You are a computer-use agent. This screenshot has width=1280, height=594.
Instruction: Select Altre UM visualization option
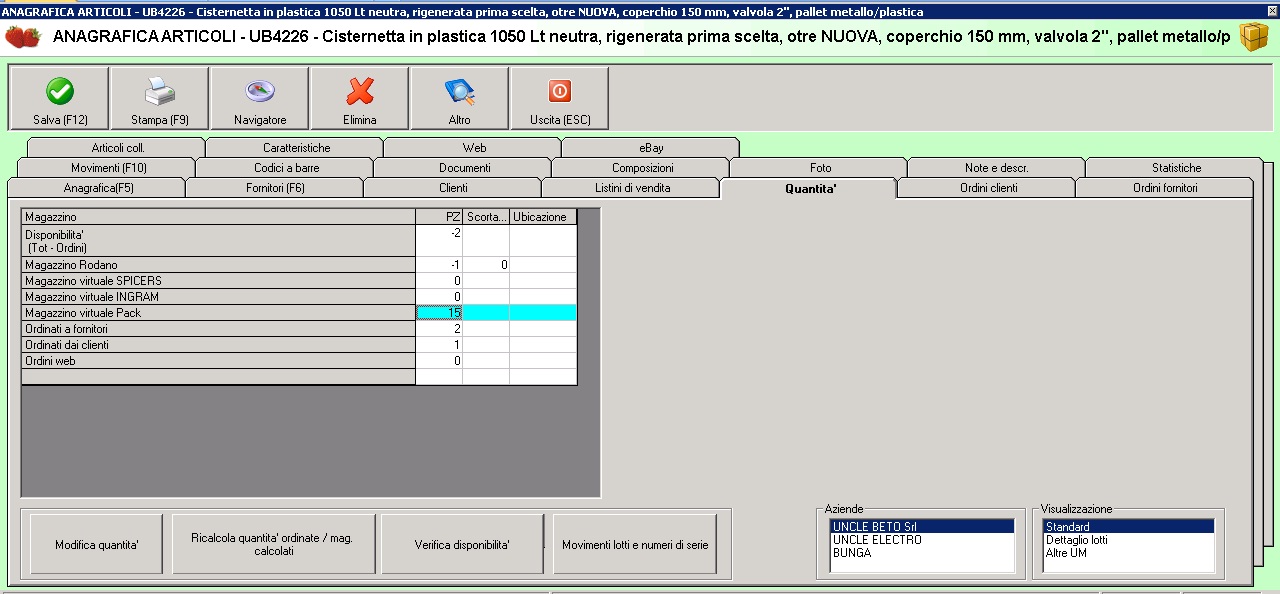1129,553
